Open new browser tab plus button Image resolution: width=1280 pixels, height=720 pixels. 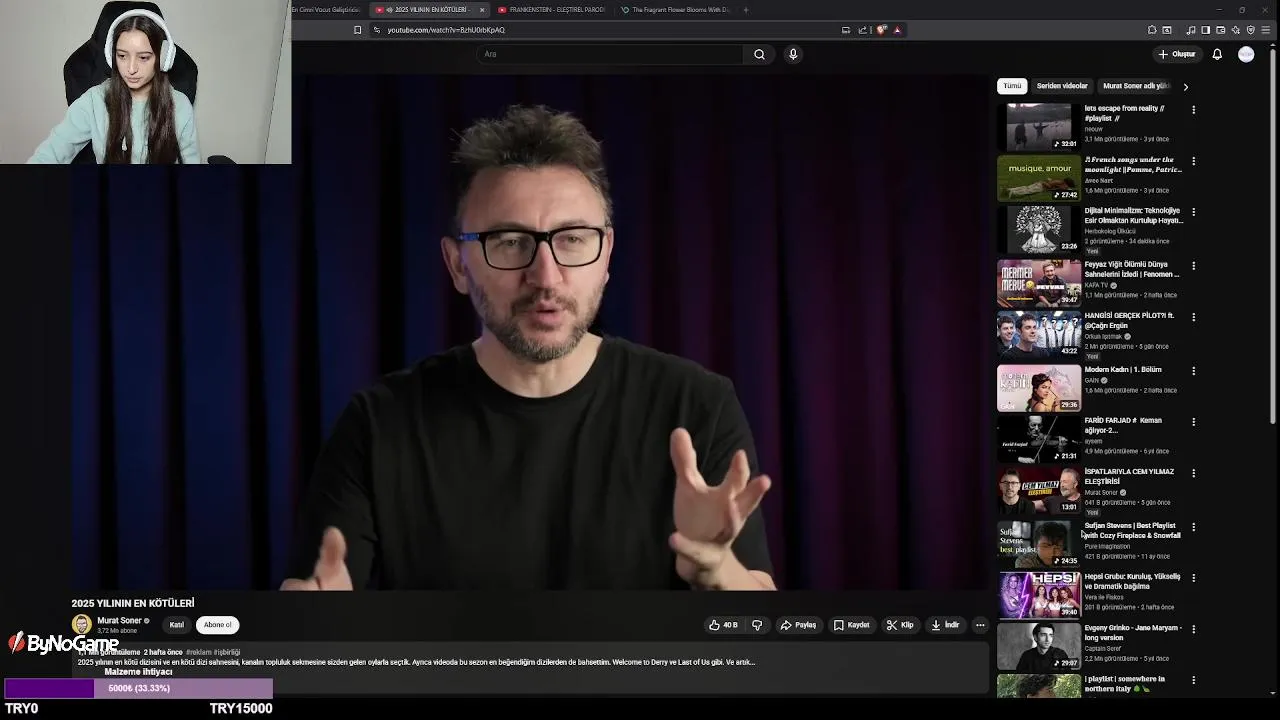coord(745,10)
